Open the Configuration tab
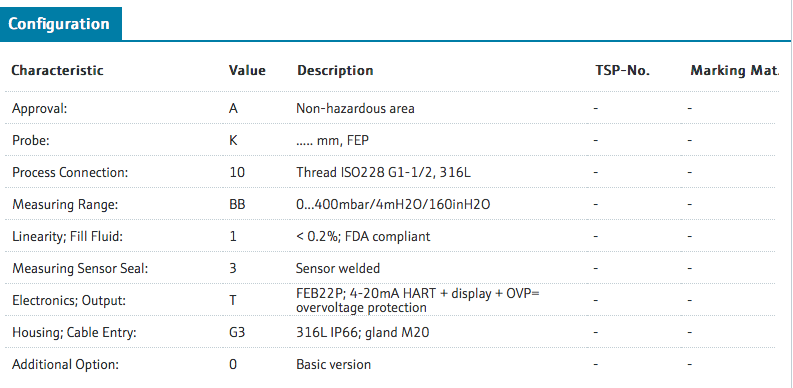Screen dimensions: 793x388 click(61, 24)
